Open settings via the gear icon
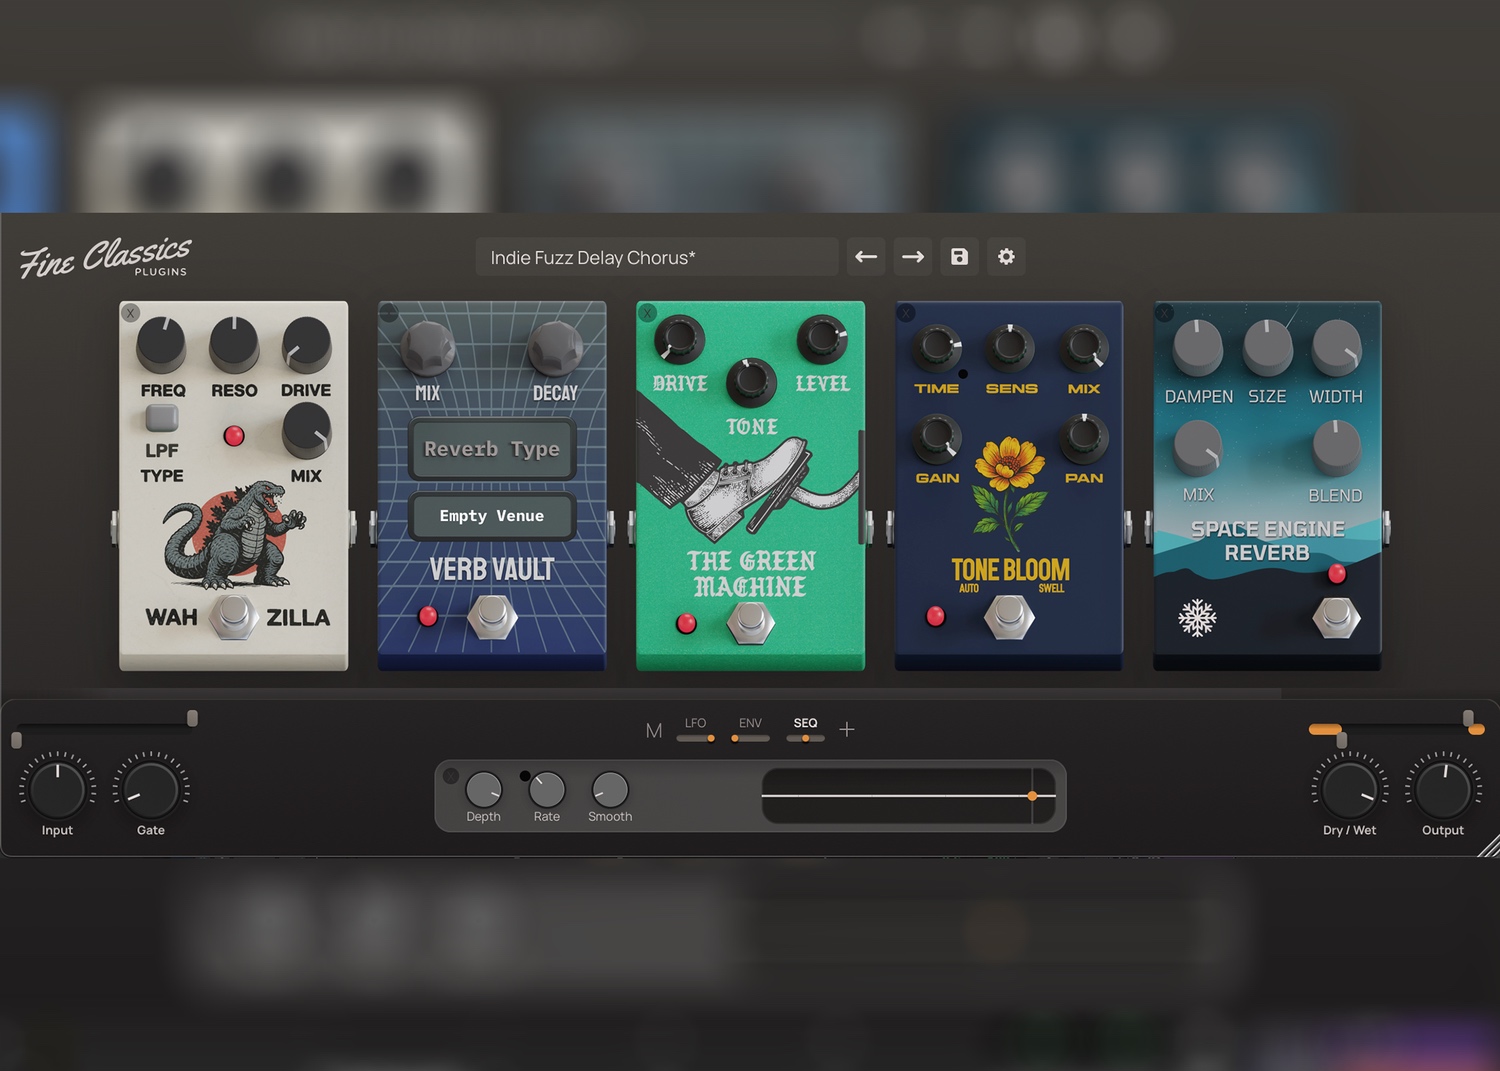The height and width of the screenshot is (1071, 1500). (x=1006, y=257)
